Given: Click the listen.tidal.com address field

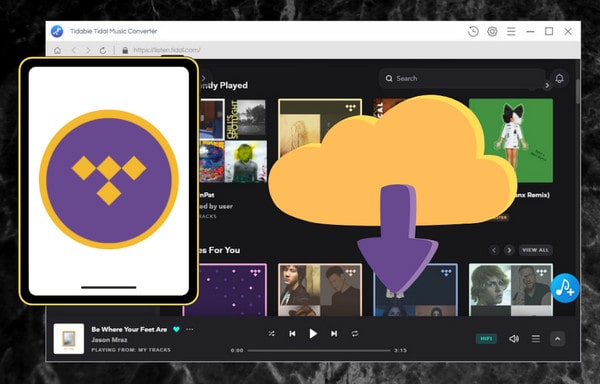Looking at the screenshot, I should click(x=167, y=50).
